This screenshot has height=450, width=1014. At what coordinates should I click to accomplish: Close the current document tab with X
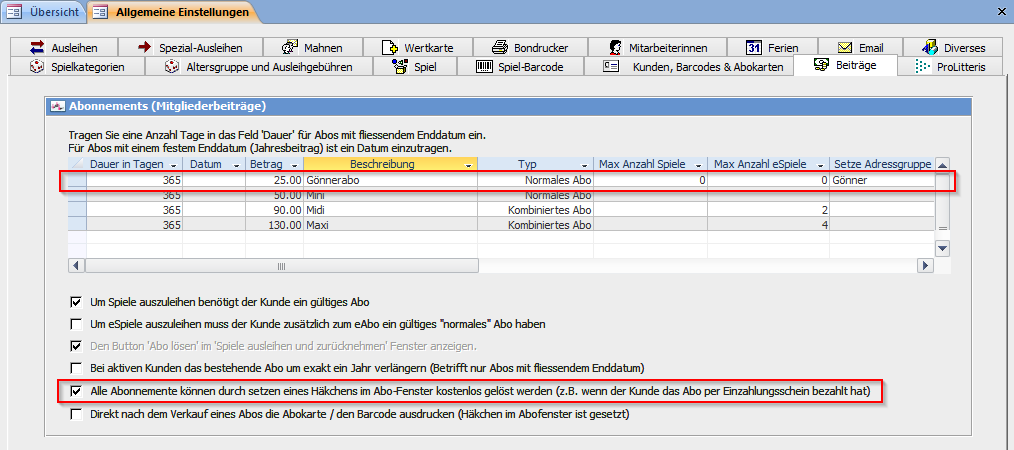point(1003,12)
